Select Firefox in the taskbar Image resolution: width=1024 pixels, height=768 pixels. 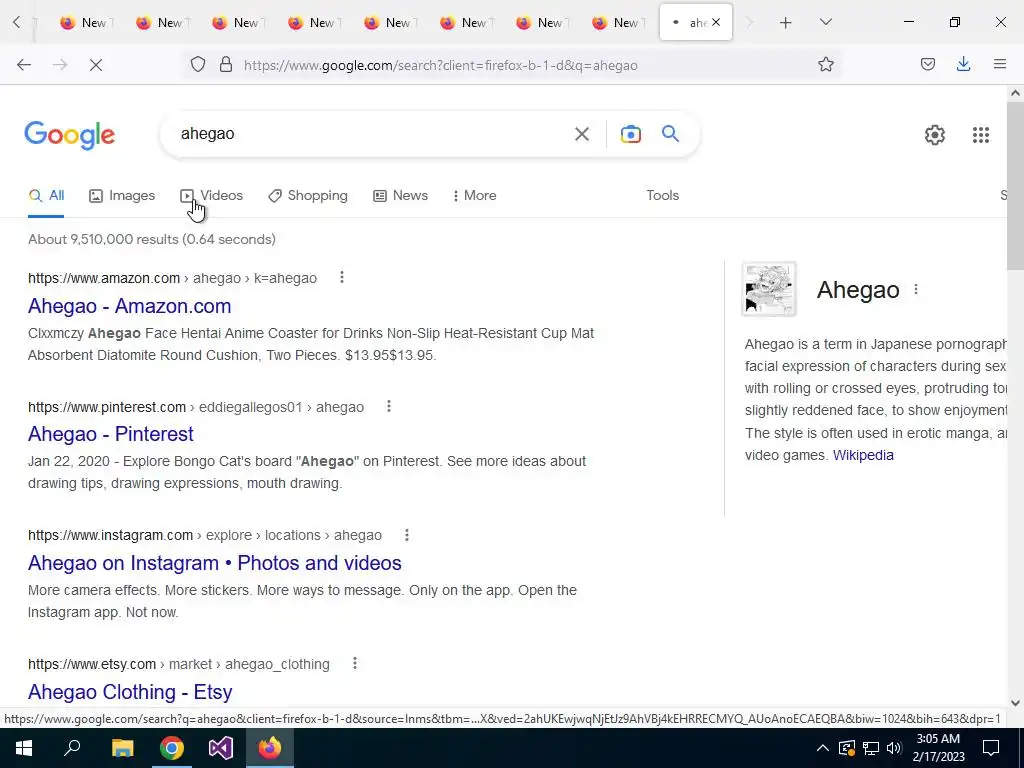click(270, 748)
